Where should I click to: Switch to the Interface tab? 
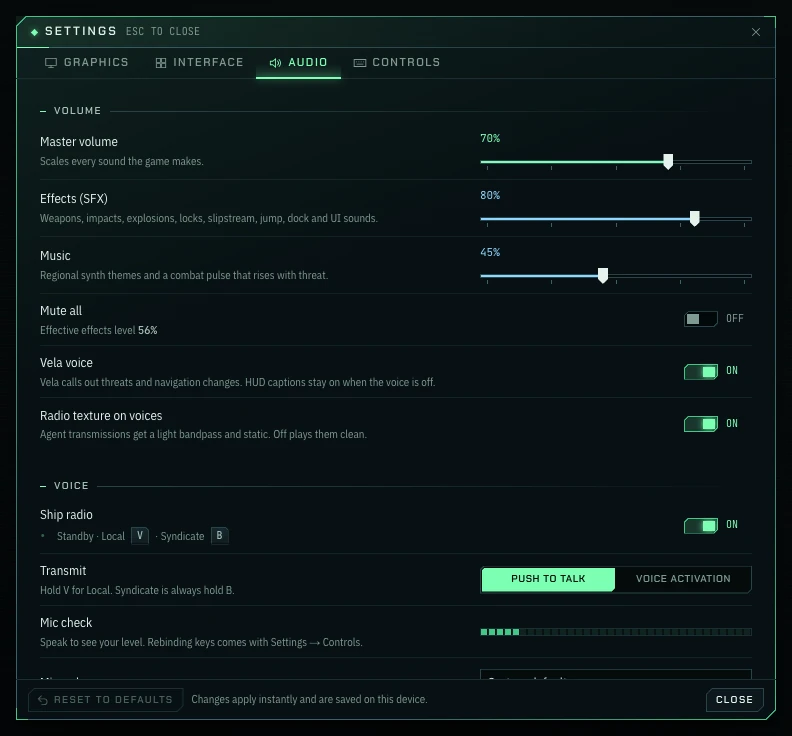199,63
